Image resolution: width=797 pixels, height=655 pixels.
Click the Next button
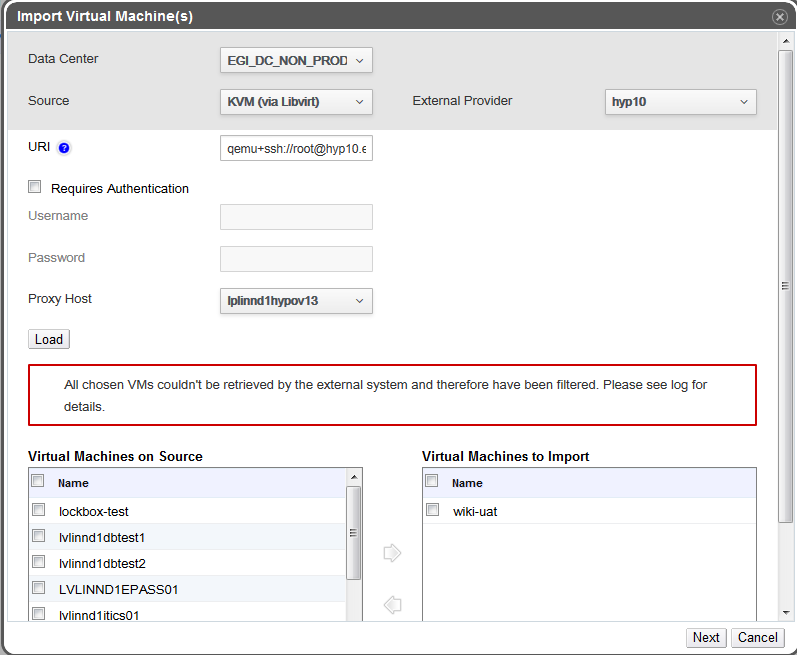(x=706, y=637)
